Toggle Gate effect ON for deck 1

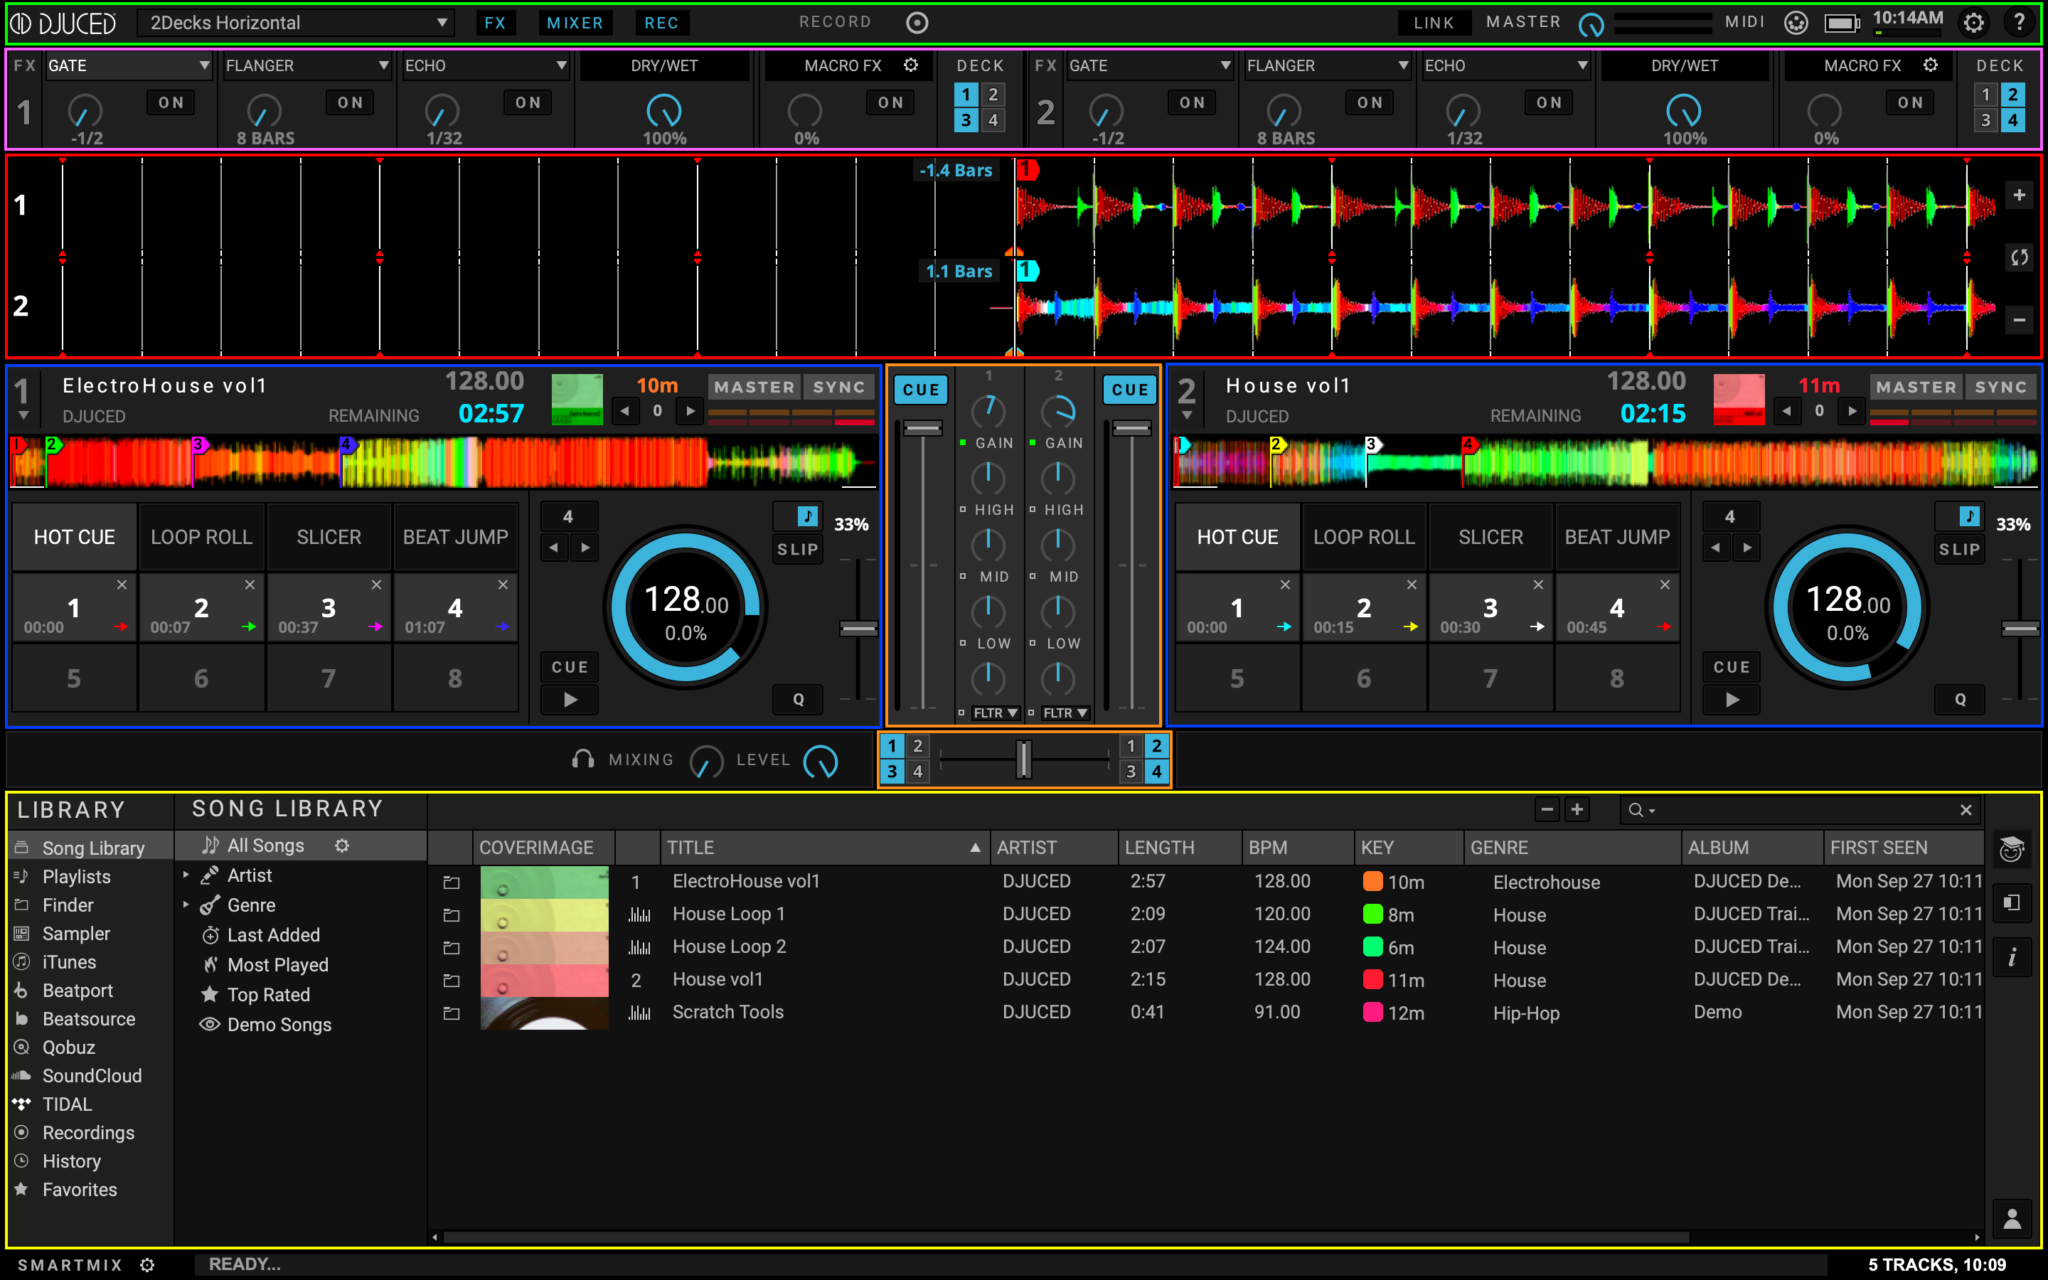(x=171, y=102)
